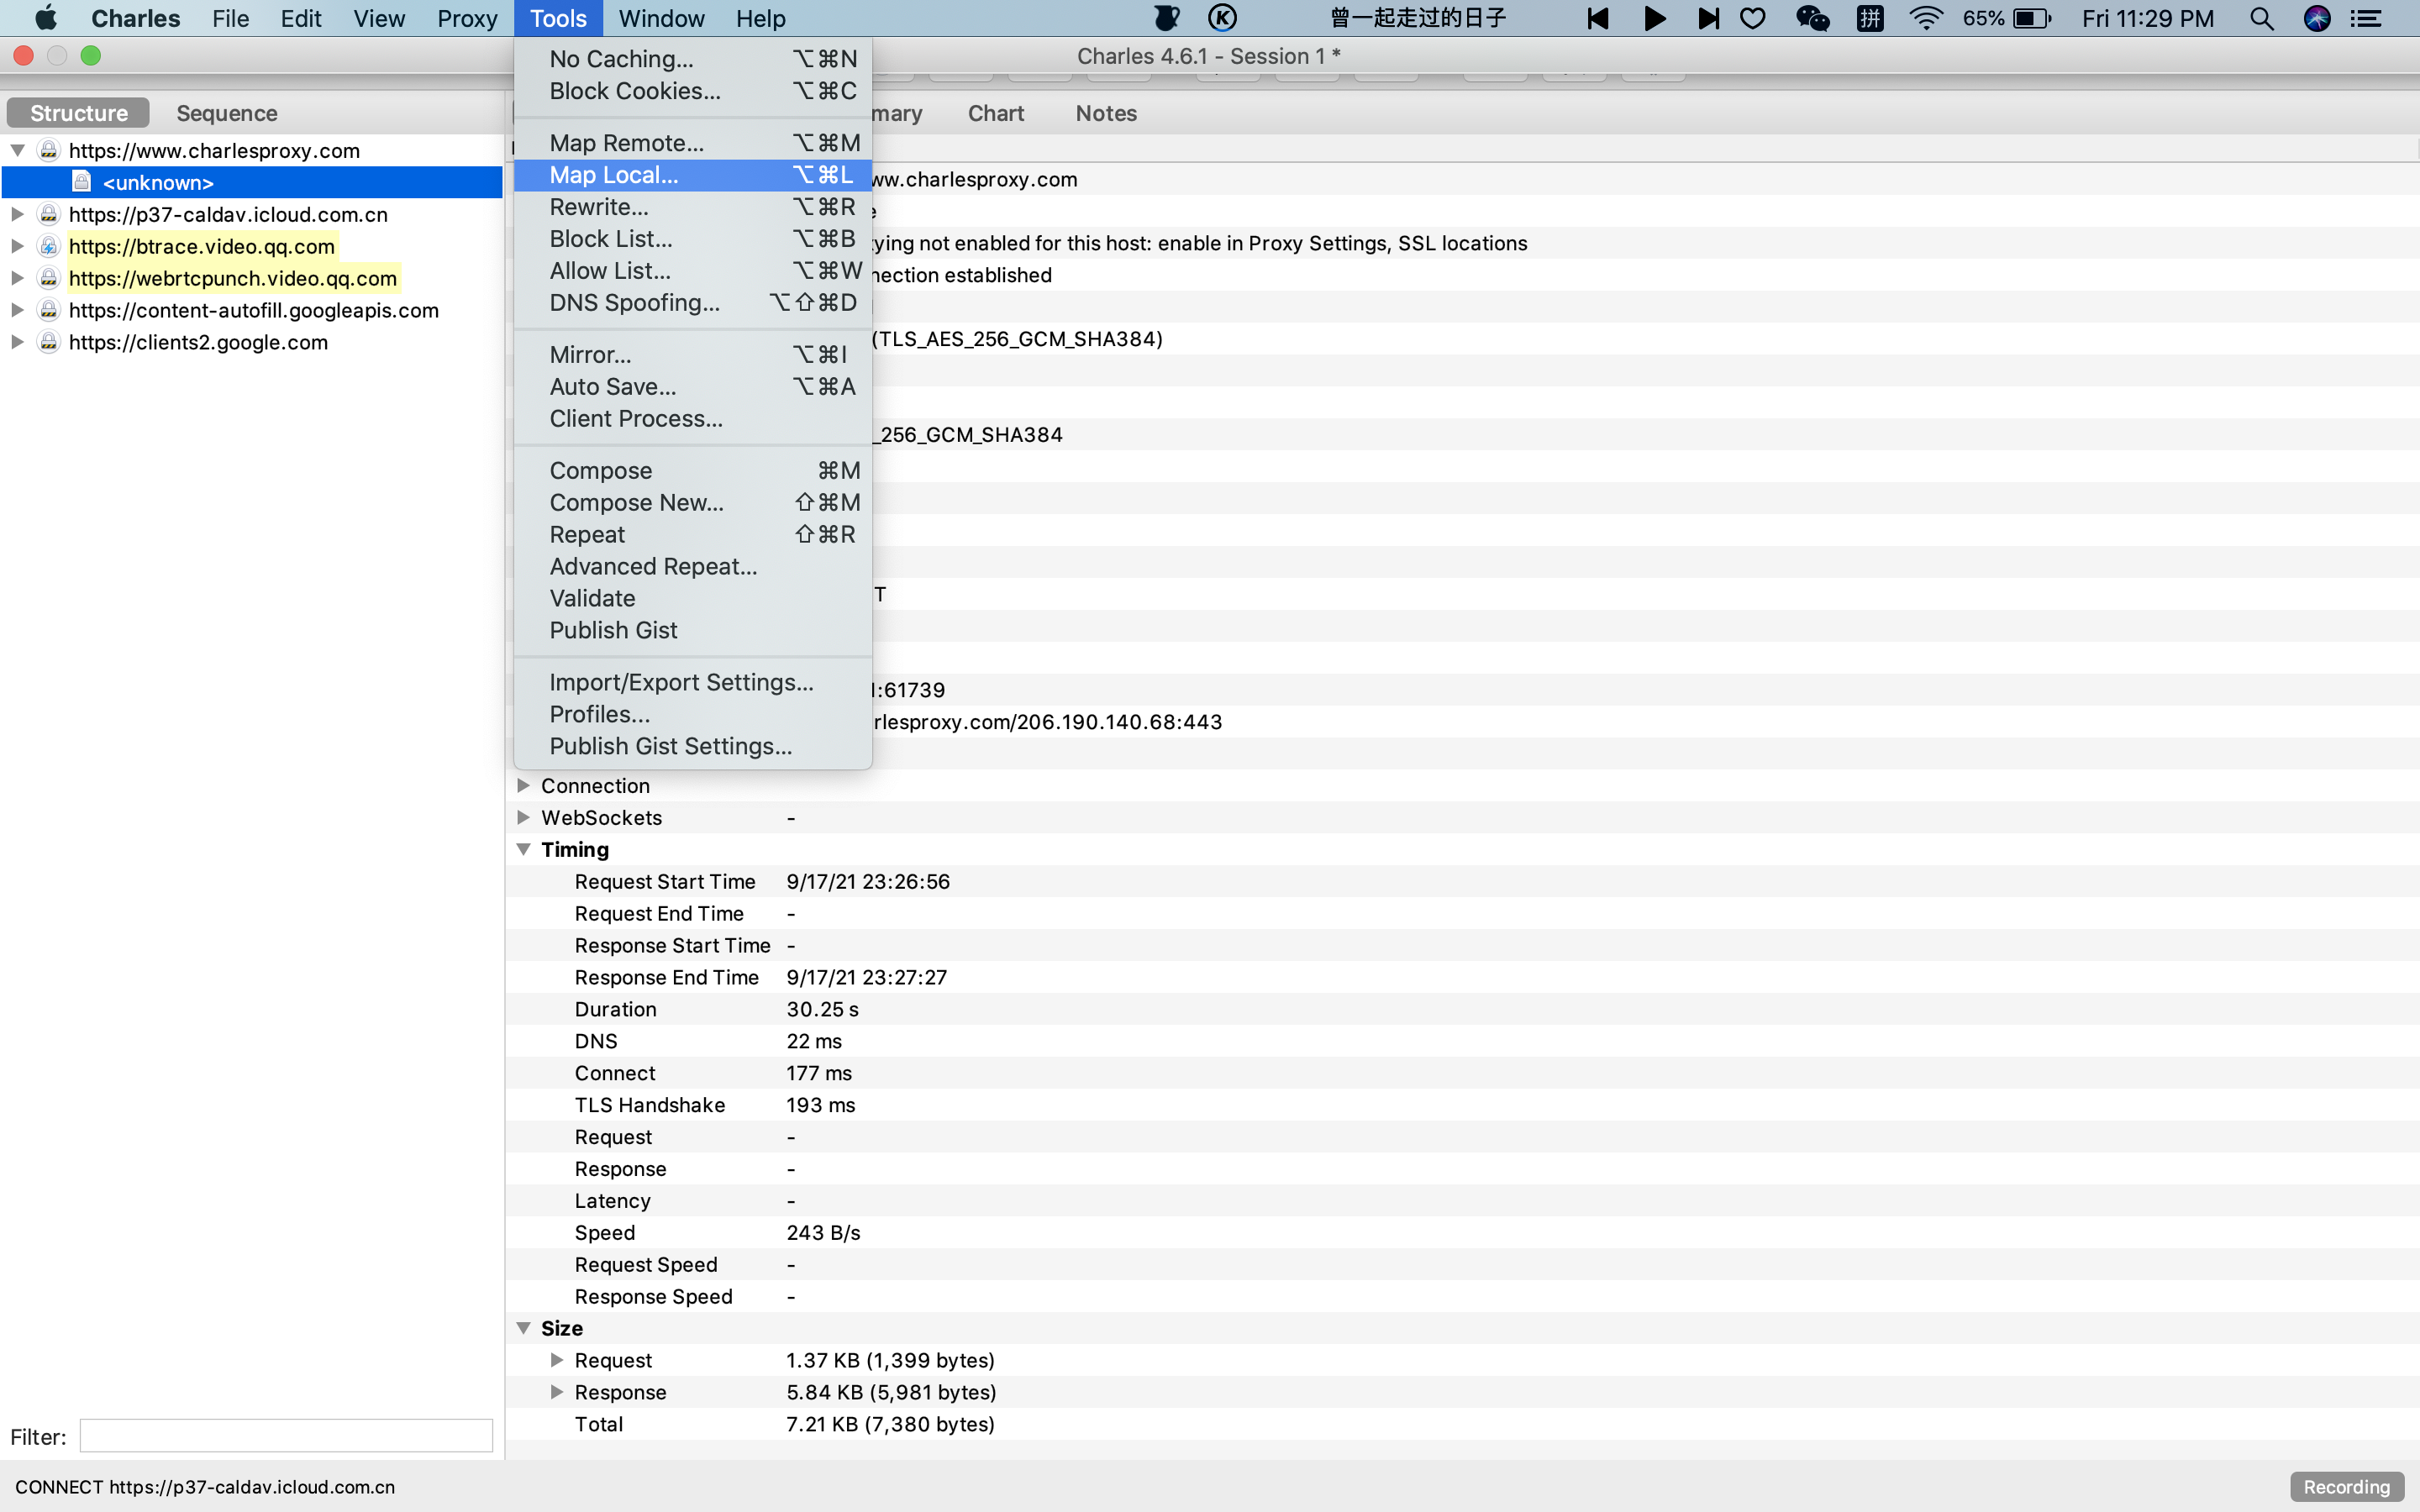Switch to Sequence view

226,113
